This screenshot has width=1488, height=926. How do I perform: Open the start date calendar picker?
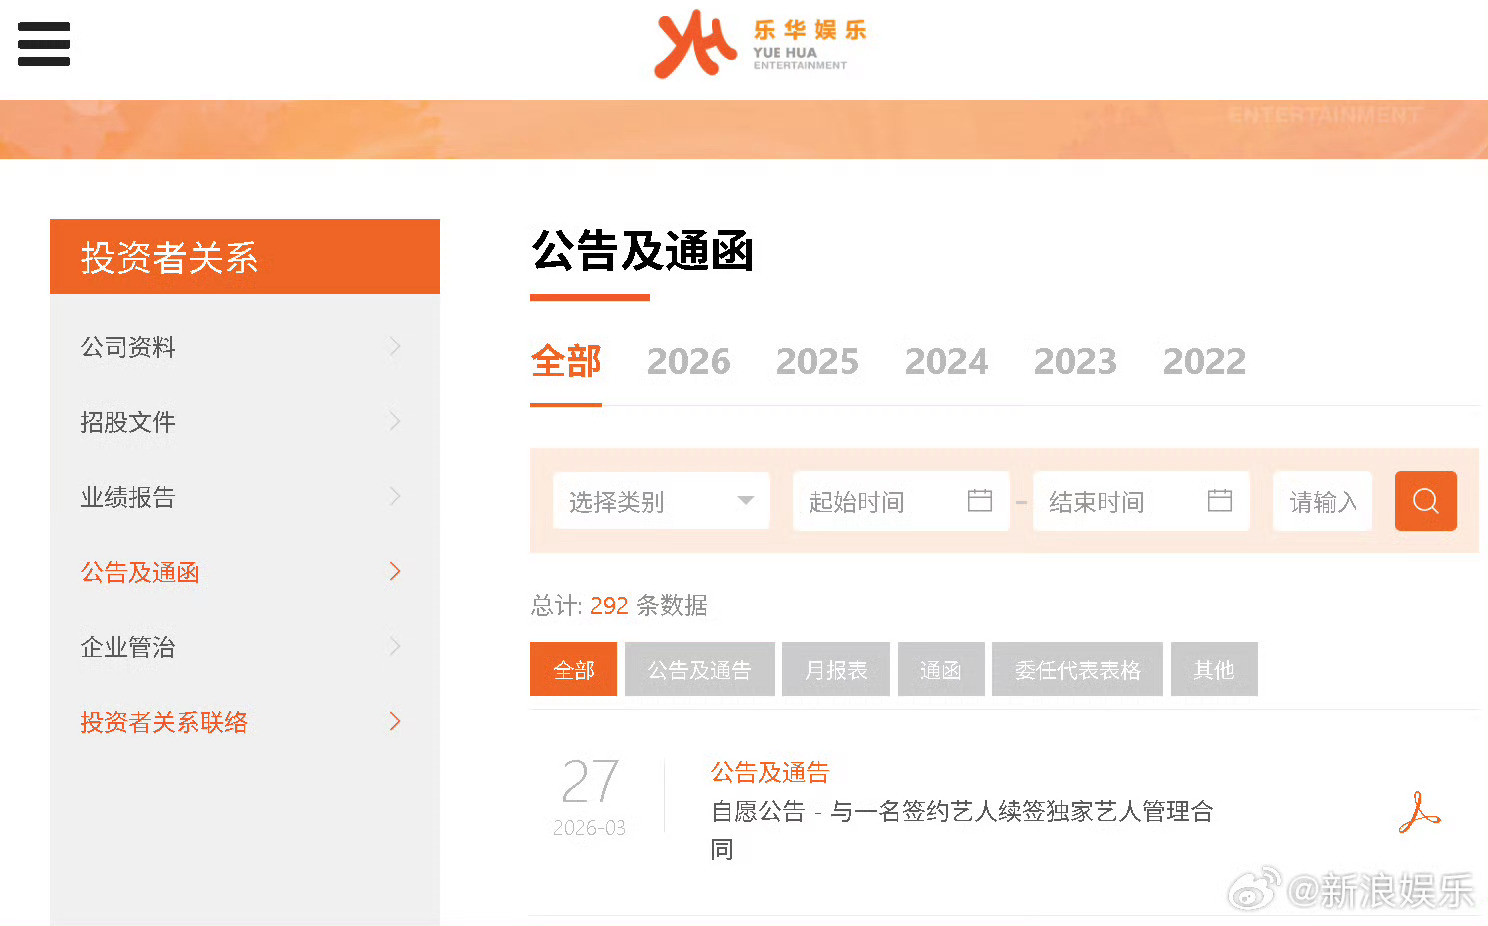click(980, 500)
